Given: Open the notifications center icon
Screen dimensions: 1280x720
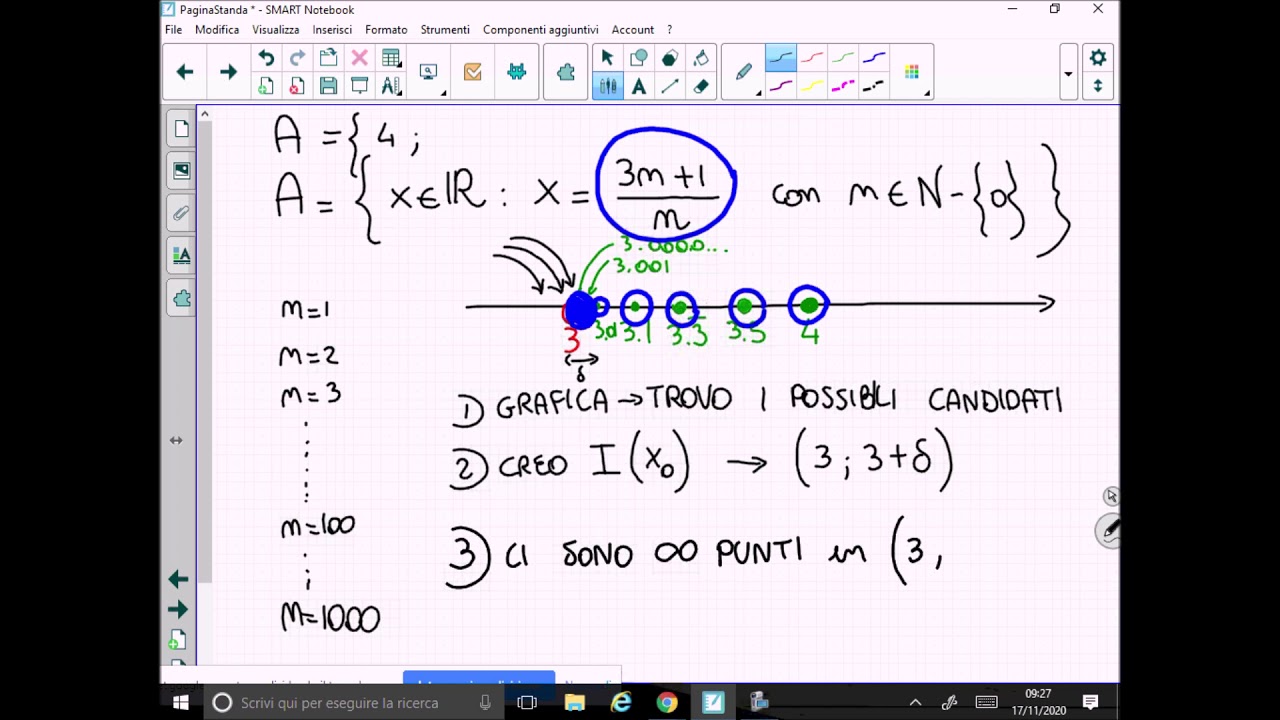Looking at the screenshot, I should pos(1091,702).
